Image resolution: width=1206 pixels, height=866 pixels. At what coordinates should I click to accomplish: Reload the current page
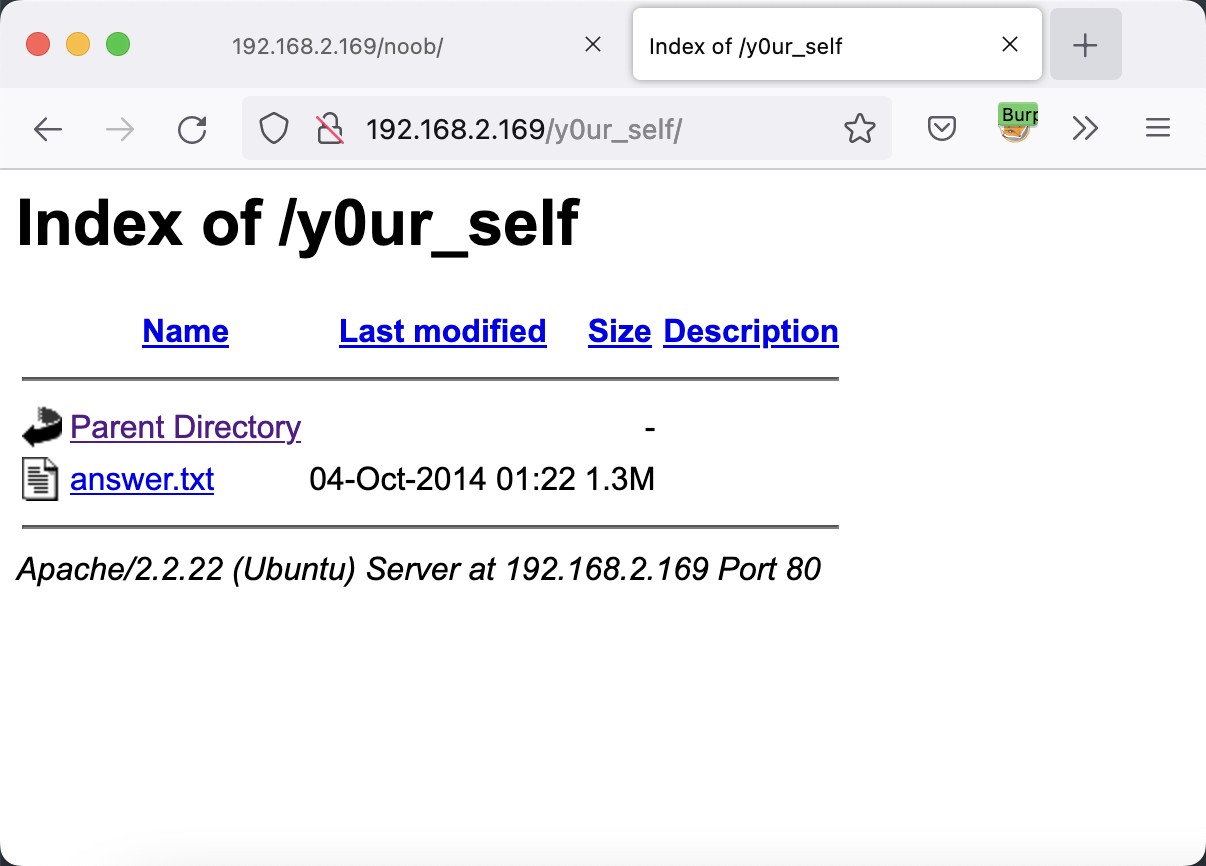[192, 129]
